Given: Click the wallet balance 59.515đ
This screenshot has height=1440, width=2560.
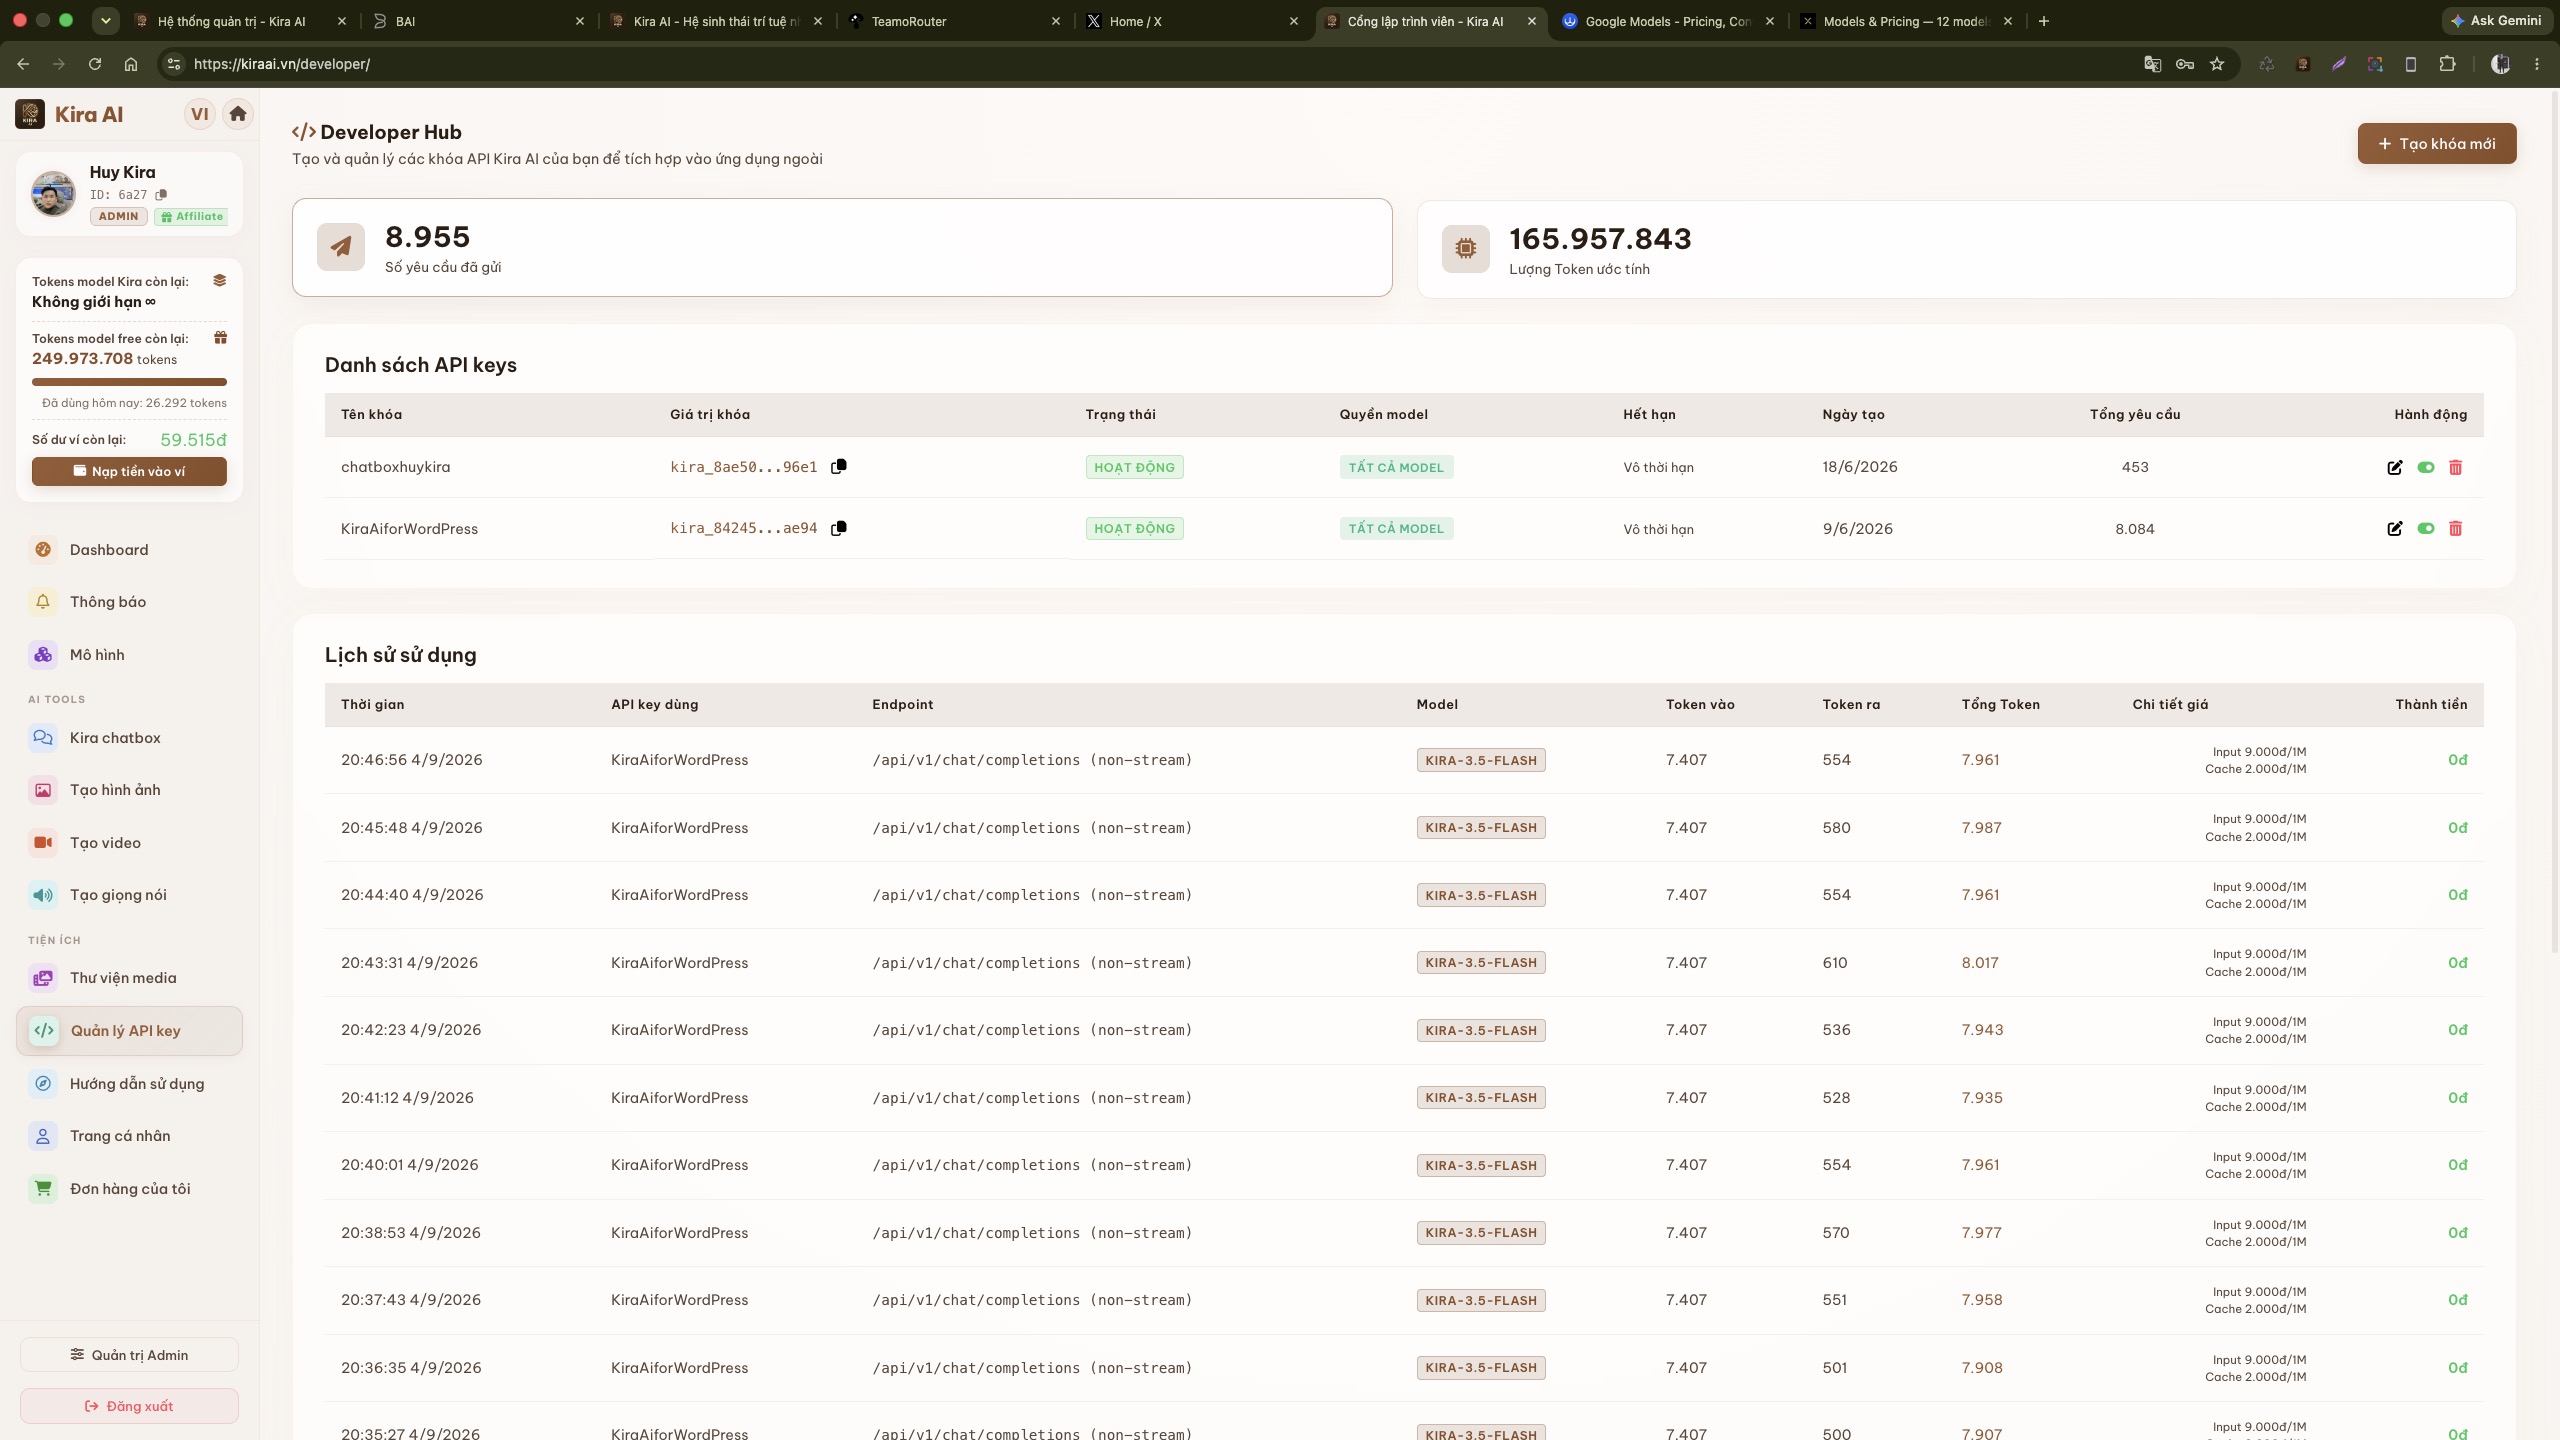Looking at the screenshot, I should pyautogui.click(x=193, y=440).
